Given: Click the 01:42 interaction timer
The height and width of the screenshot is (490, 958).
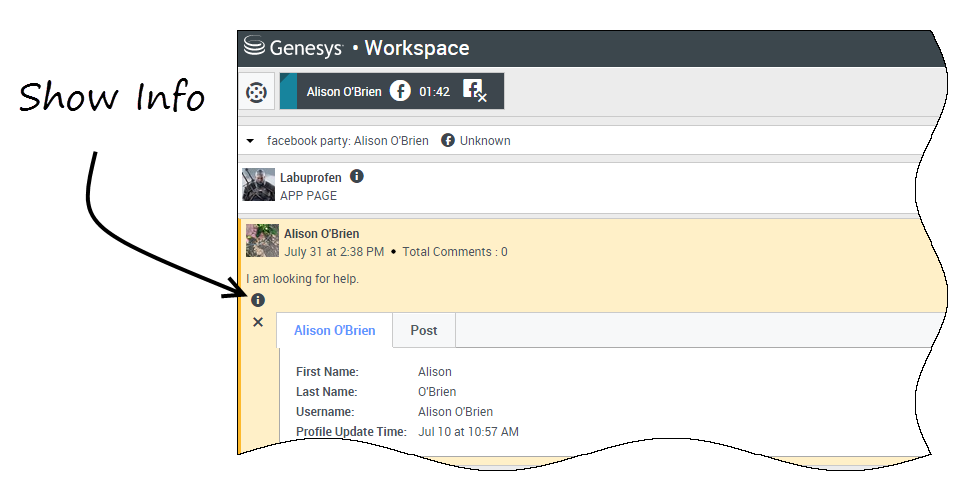Looking at the screenshot, I should point(434,91).
